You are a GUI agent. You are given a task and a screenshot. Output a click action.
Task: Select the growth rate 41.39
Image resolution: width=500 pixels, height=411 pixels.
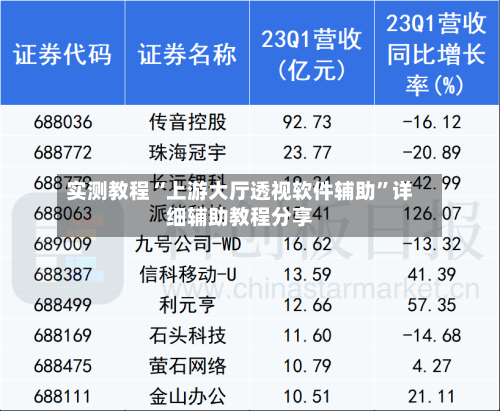[x=432, y=275]
